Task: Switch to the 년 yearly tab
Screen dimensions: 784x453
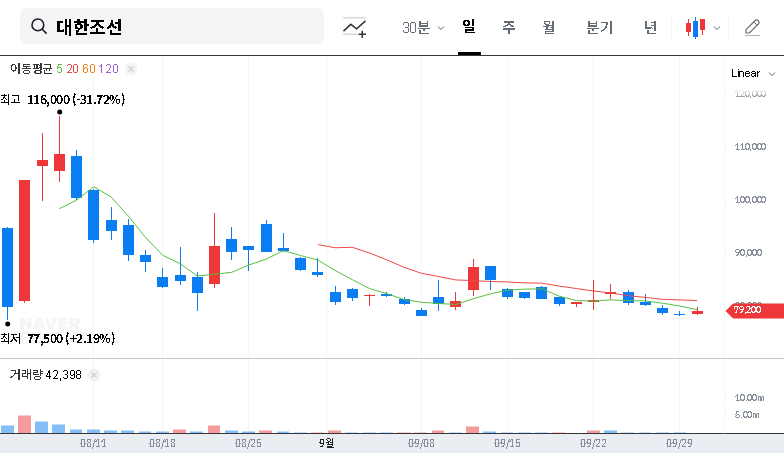Action: pos(650,27)
